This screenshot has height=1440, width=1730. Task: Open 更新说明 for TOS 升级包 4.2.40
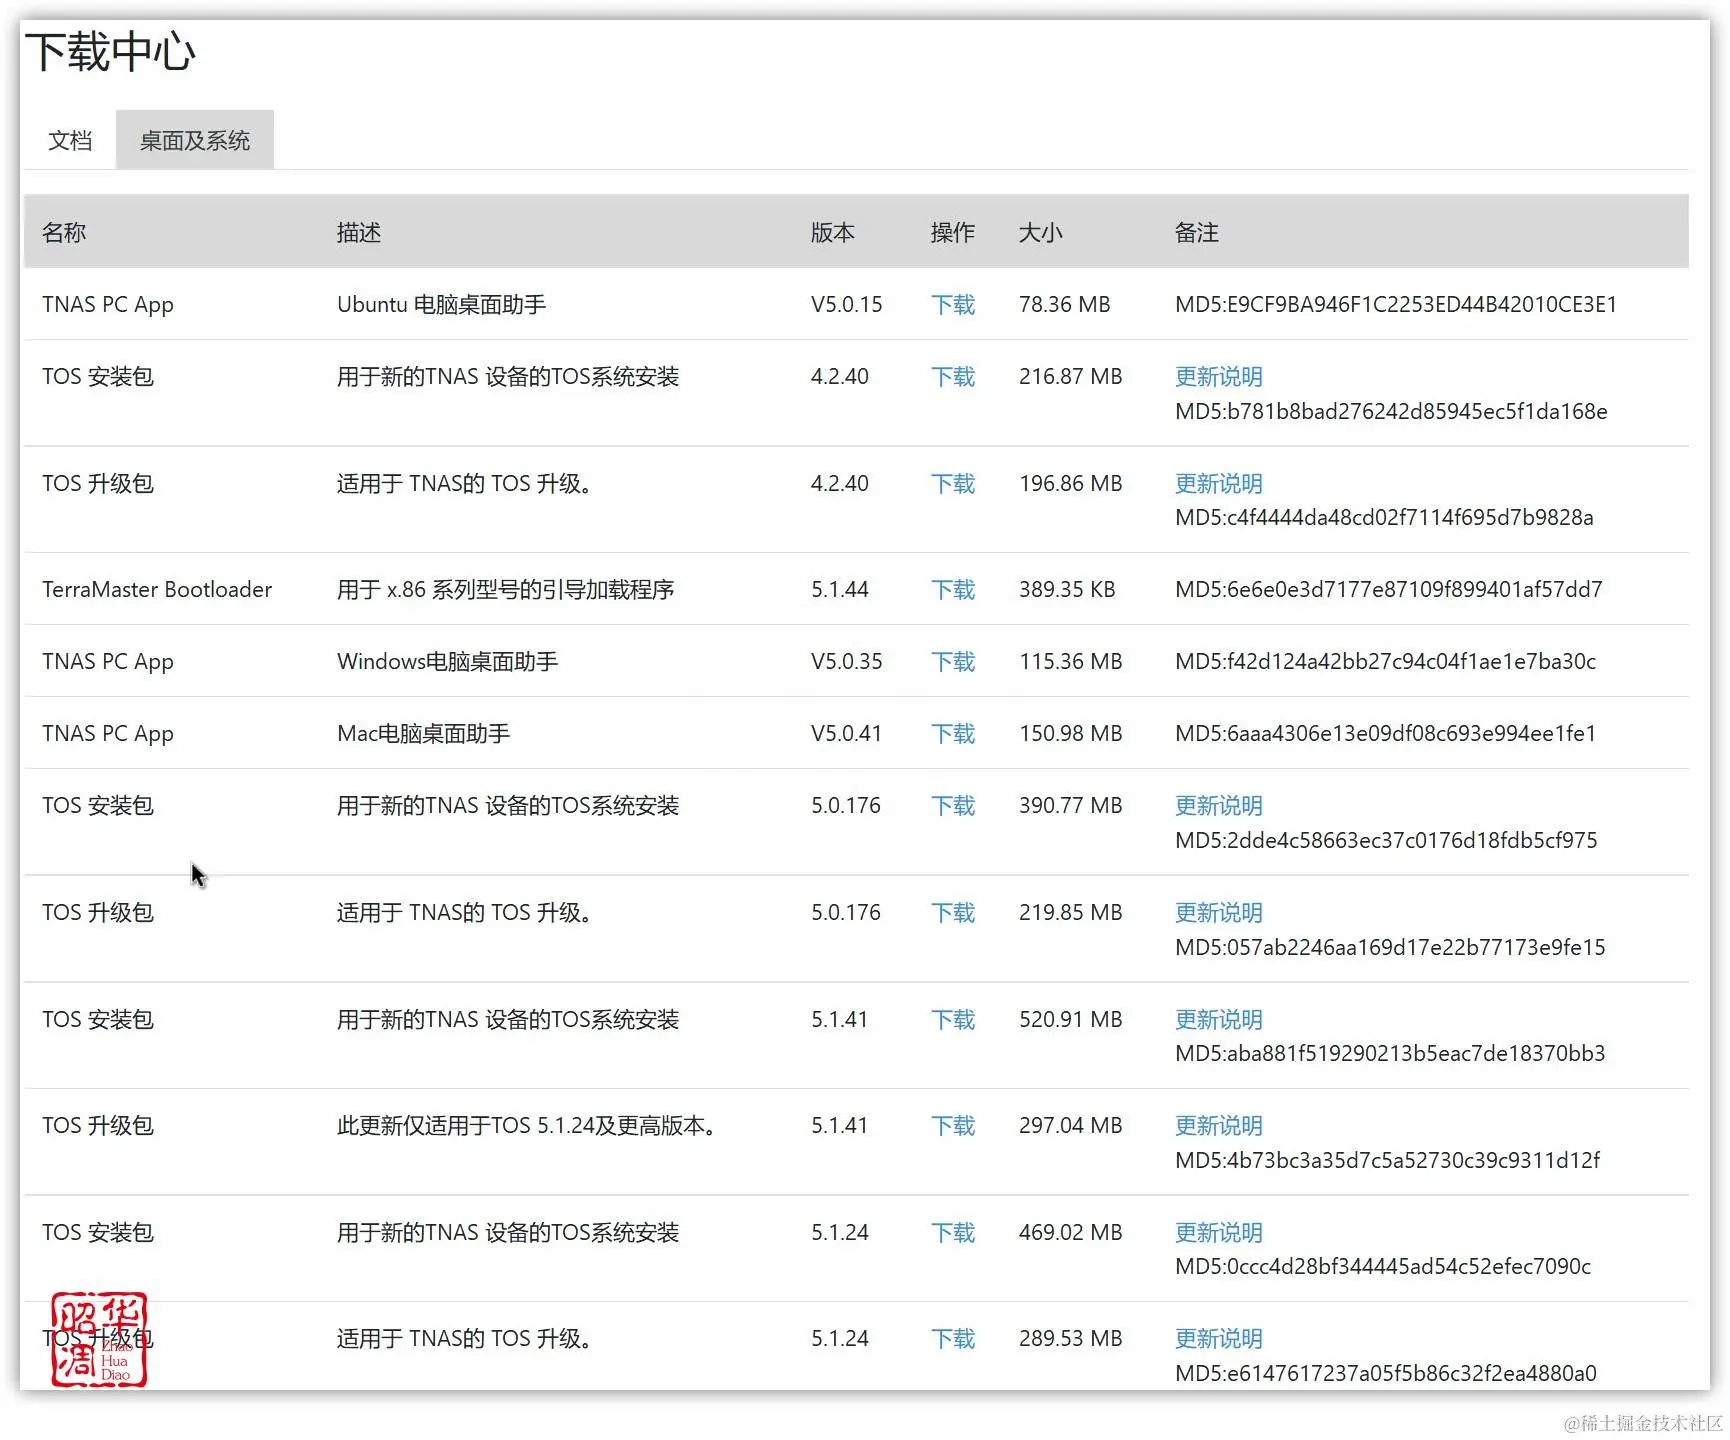tap(1219, 484)
